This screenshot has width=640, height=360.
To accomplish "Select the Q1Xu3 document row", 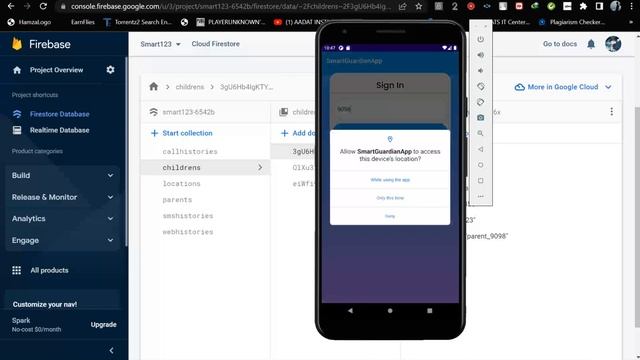I will pos(303,167).
